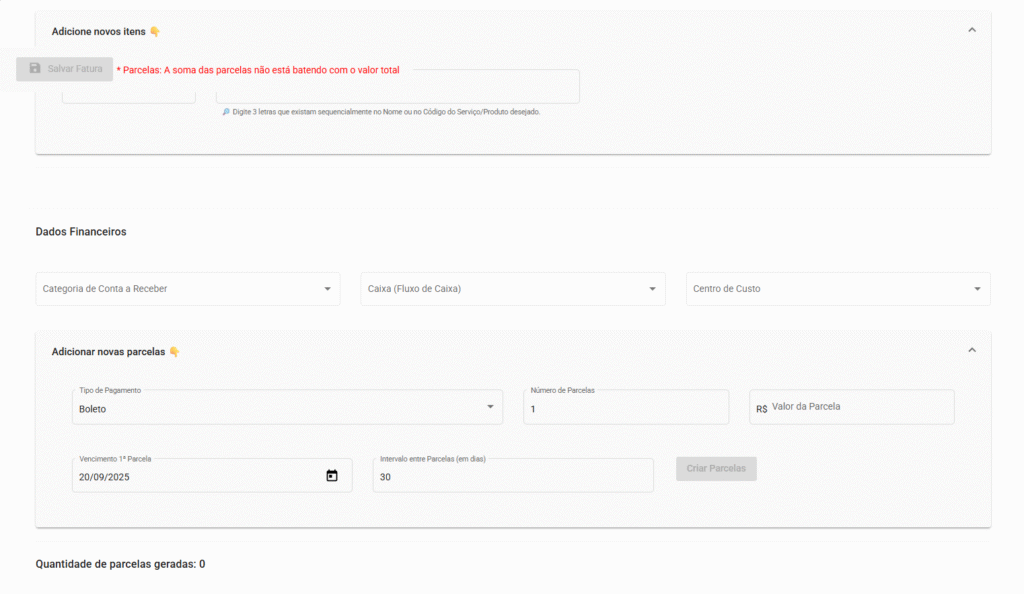
Task: Open the calendar picker for Vencimento 1ª Parcela
Action: (332, 476)
